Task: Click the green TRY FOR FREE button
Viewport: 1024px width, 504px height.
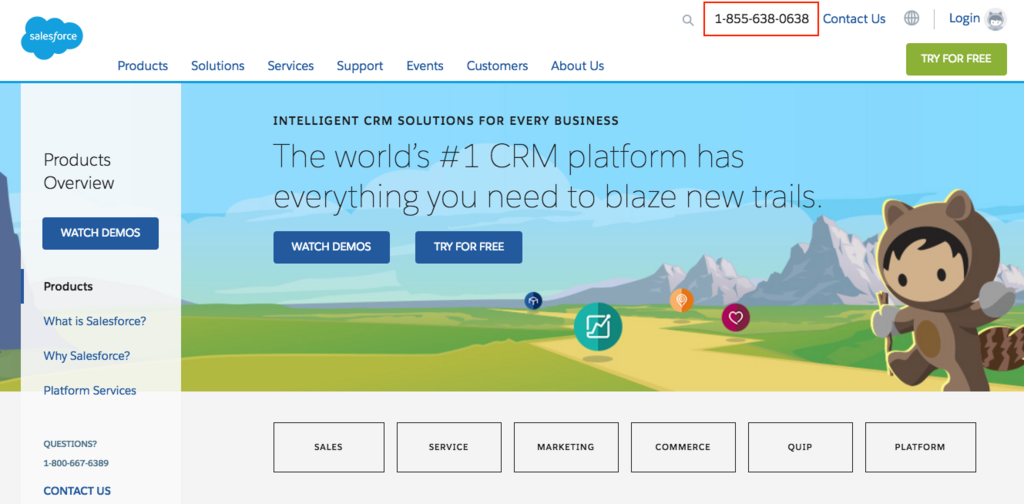Action: click(x=956, y=59)
